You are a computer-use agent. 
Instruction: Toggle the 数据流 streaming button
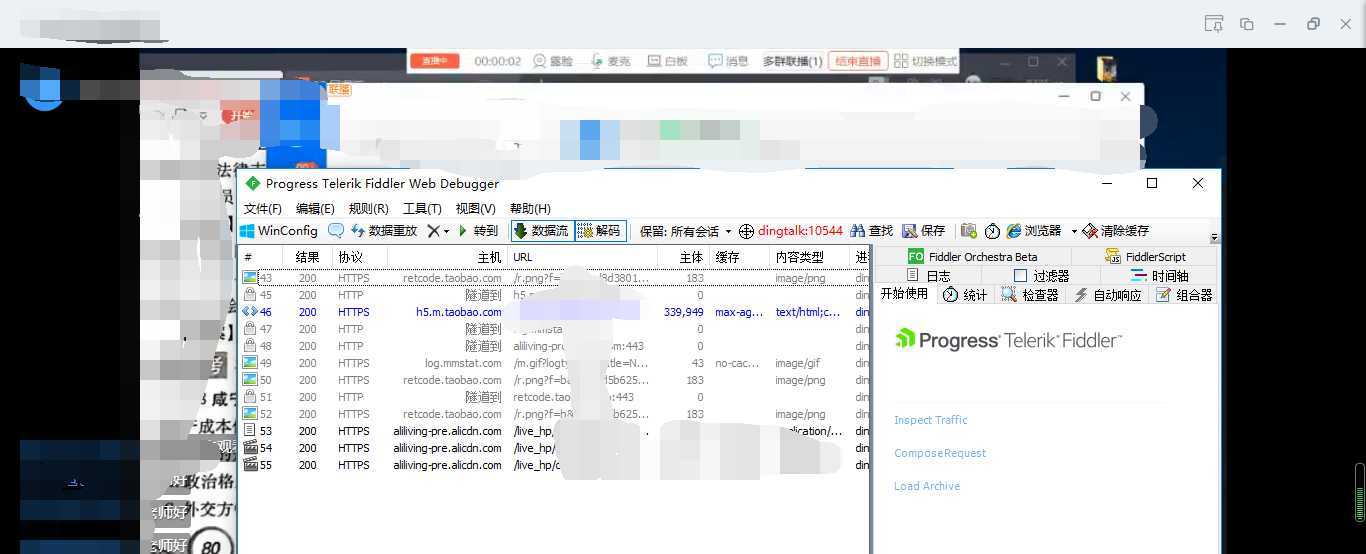point(542,231)
